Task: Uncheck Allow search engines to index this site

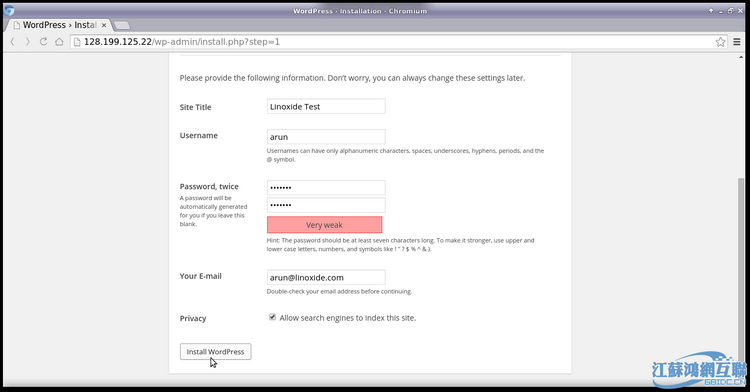Action: click(273, 317)
